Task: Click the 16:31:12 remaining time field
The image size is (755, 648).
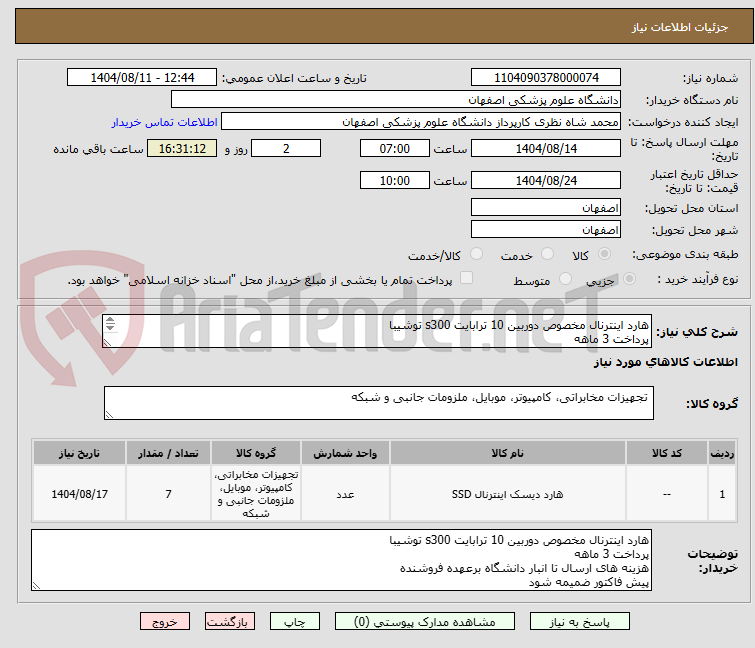Action: tap(182, 148)
